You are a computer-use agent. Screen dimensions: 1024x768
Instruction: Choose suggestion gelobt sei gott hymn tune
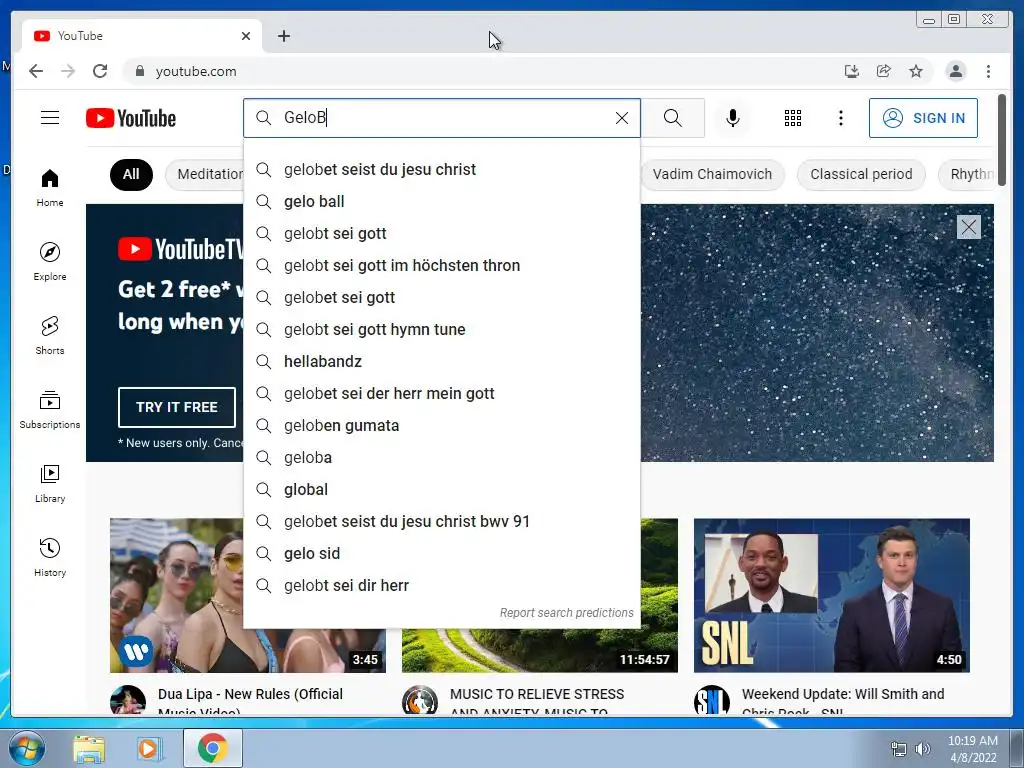pos(442,329)
